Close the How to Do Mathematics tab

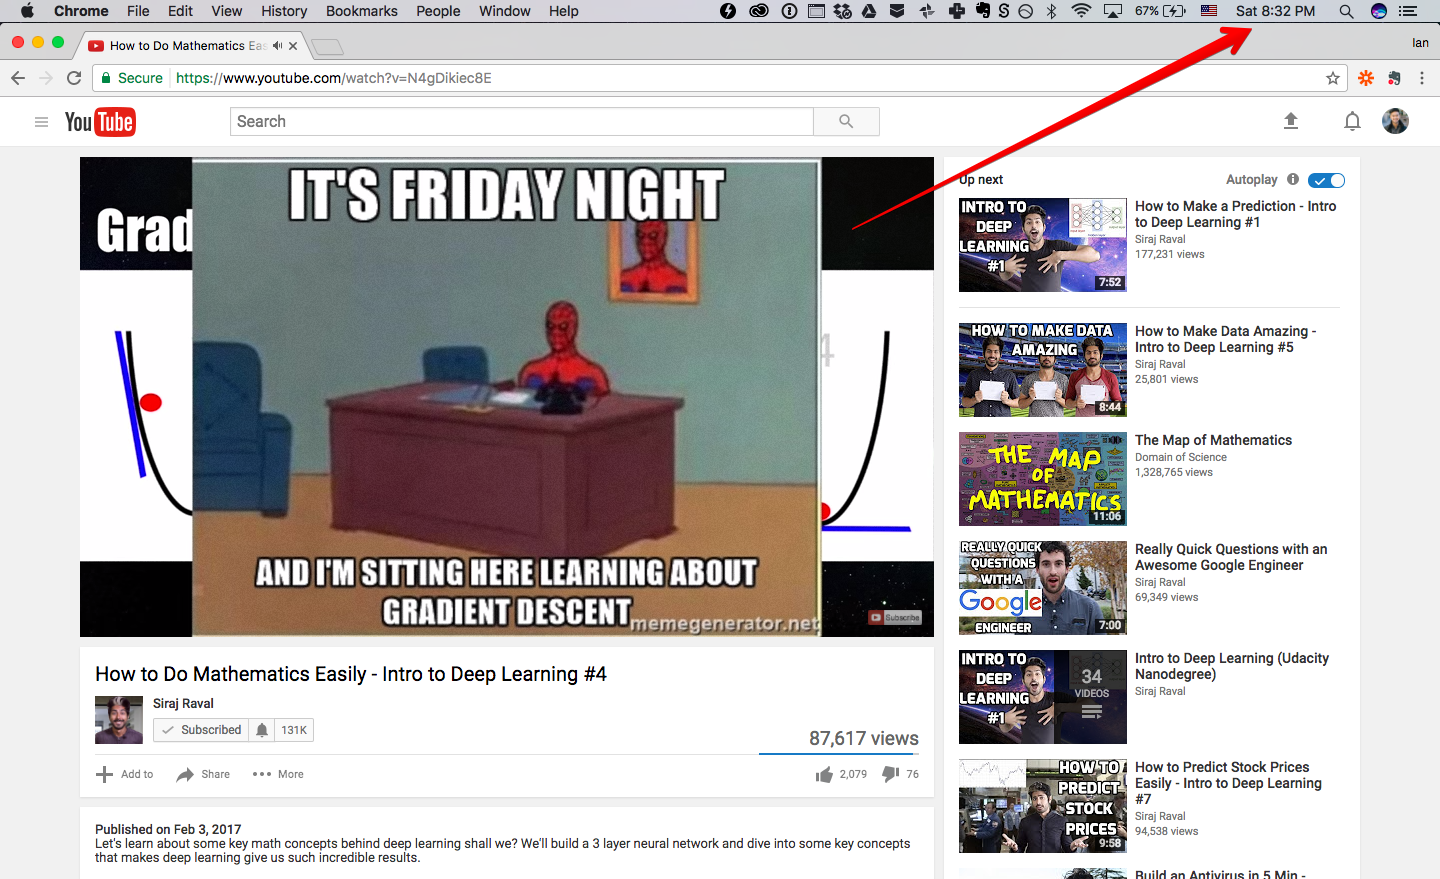click(293, 46)
